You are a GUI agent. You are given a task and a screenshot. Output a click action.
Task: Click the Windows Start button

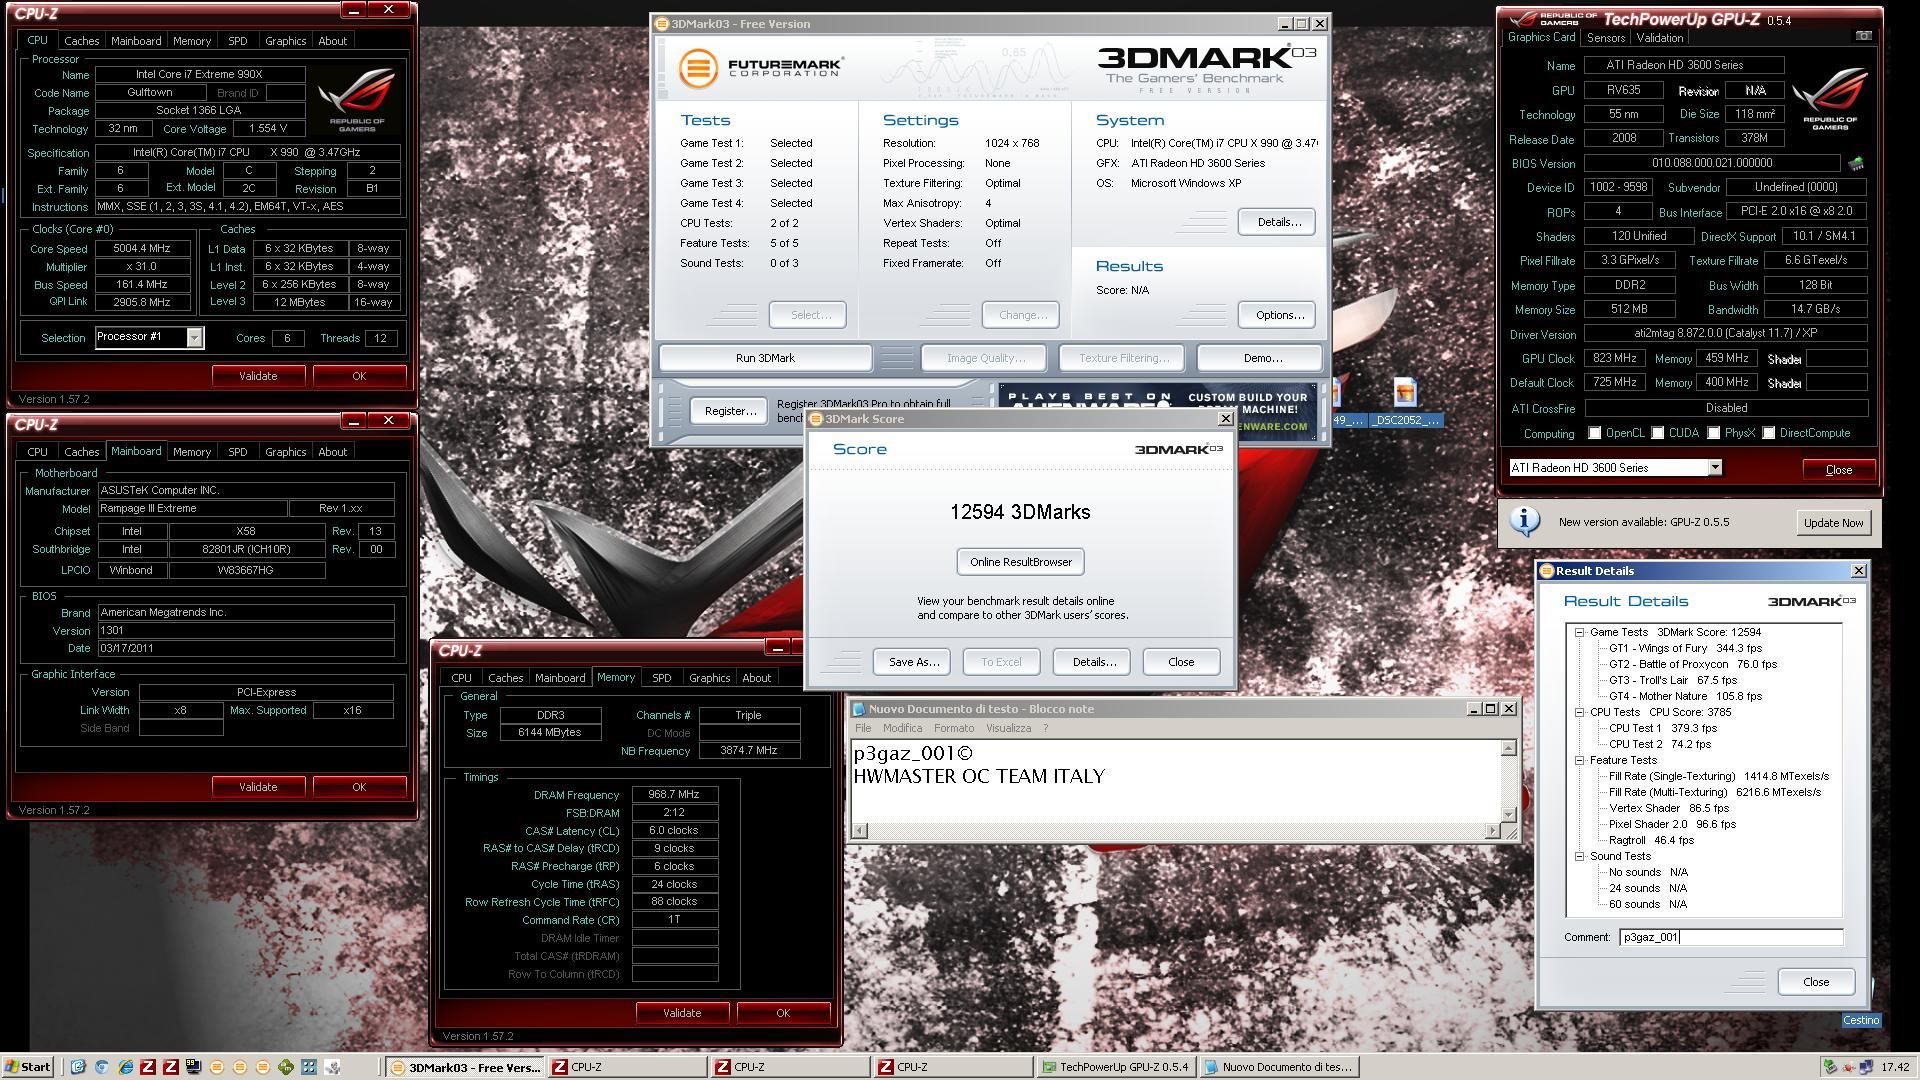pyautogui.click(x=28, y=1067)
